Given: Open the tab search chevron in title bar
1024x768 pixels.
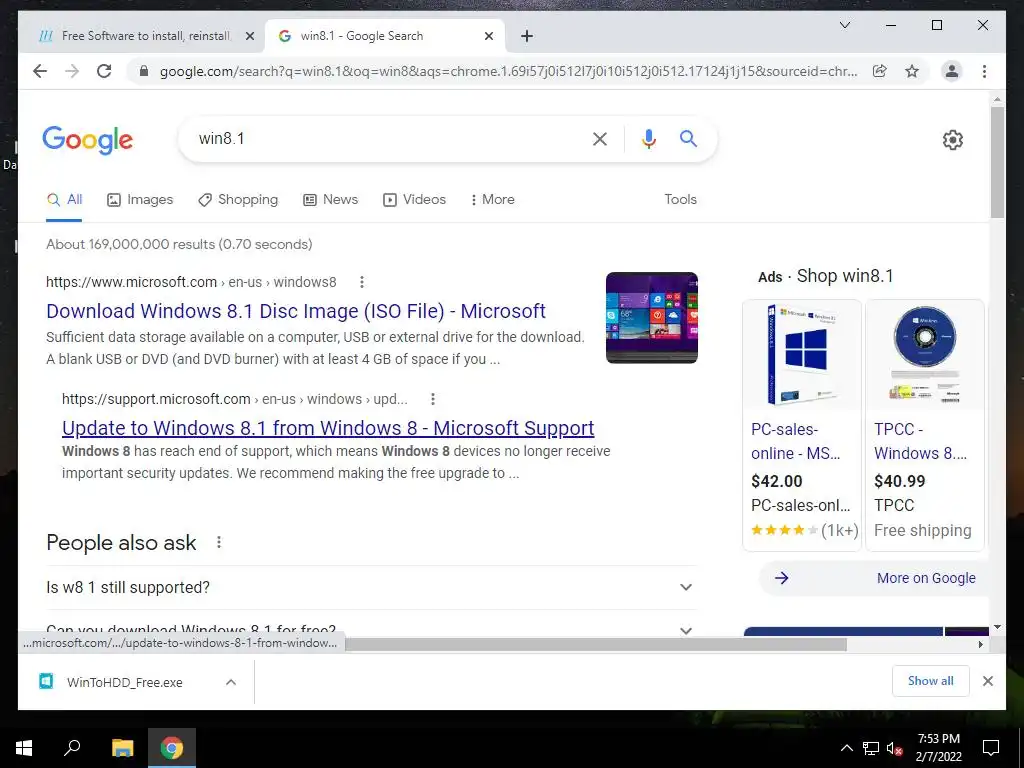Looking at the screenshot, I should (x=844, y=25).
